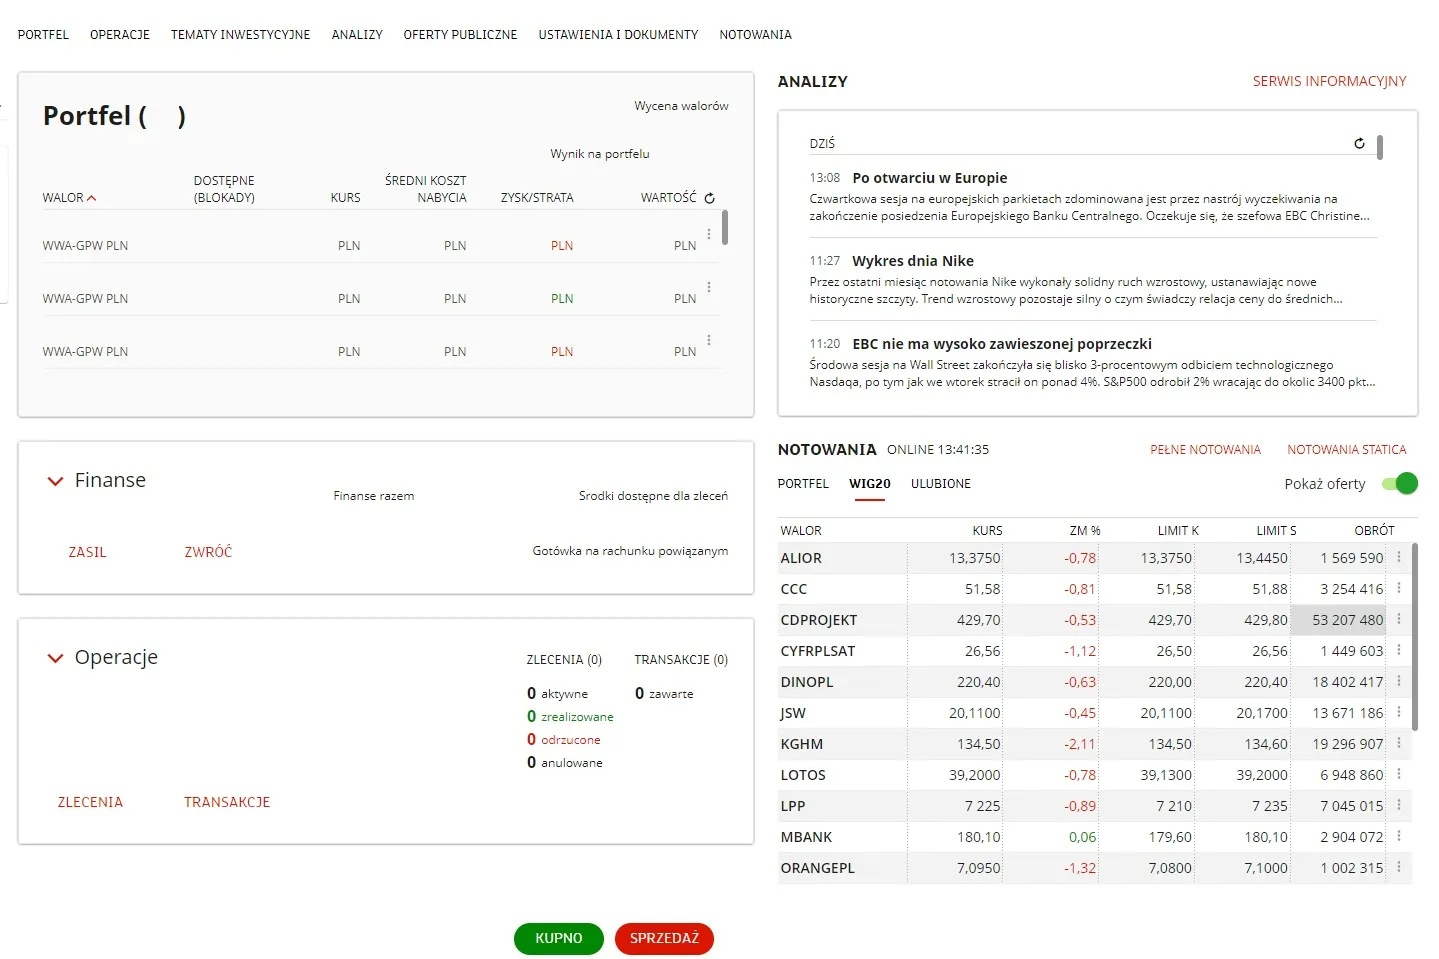The image size is (1439, 959).
Task: Open the three-dot menu for CDPROJEKT
Action: 1399,619
